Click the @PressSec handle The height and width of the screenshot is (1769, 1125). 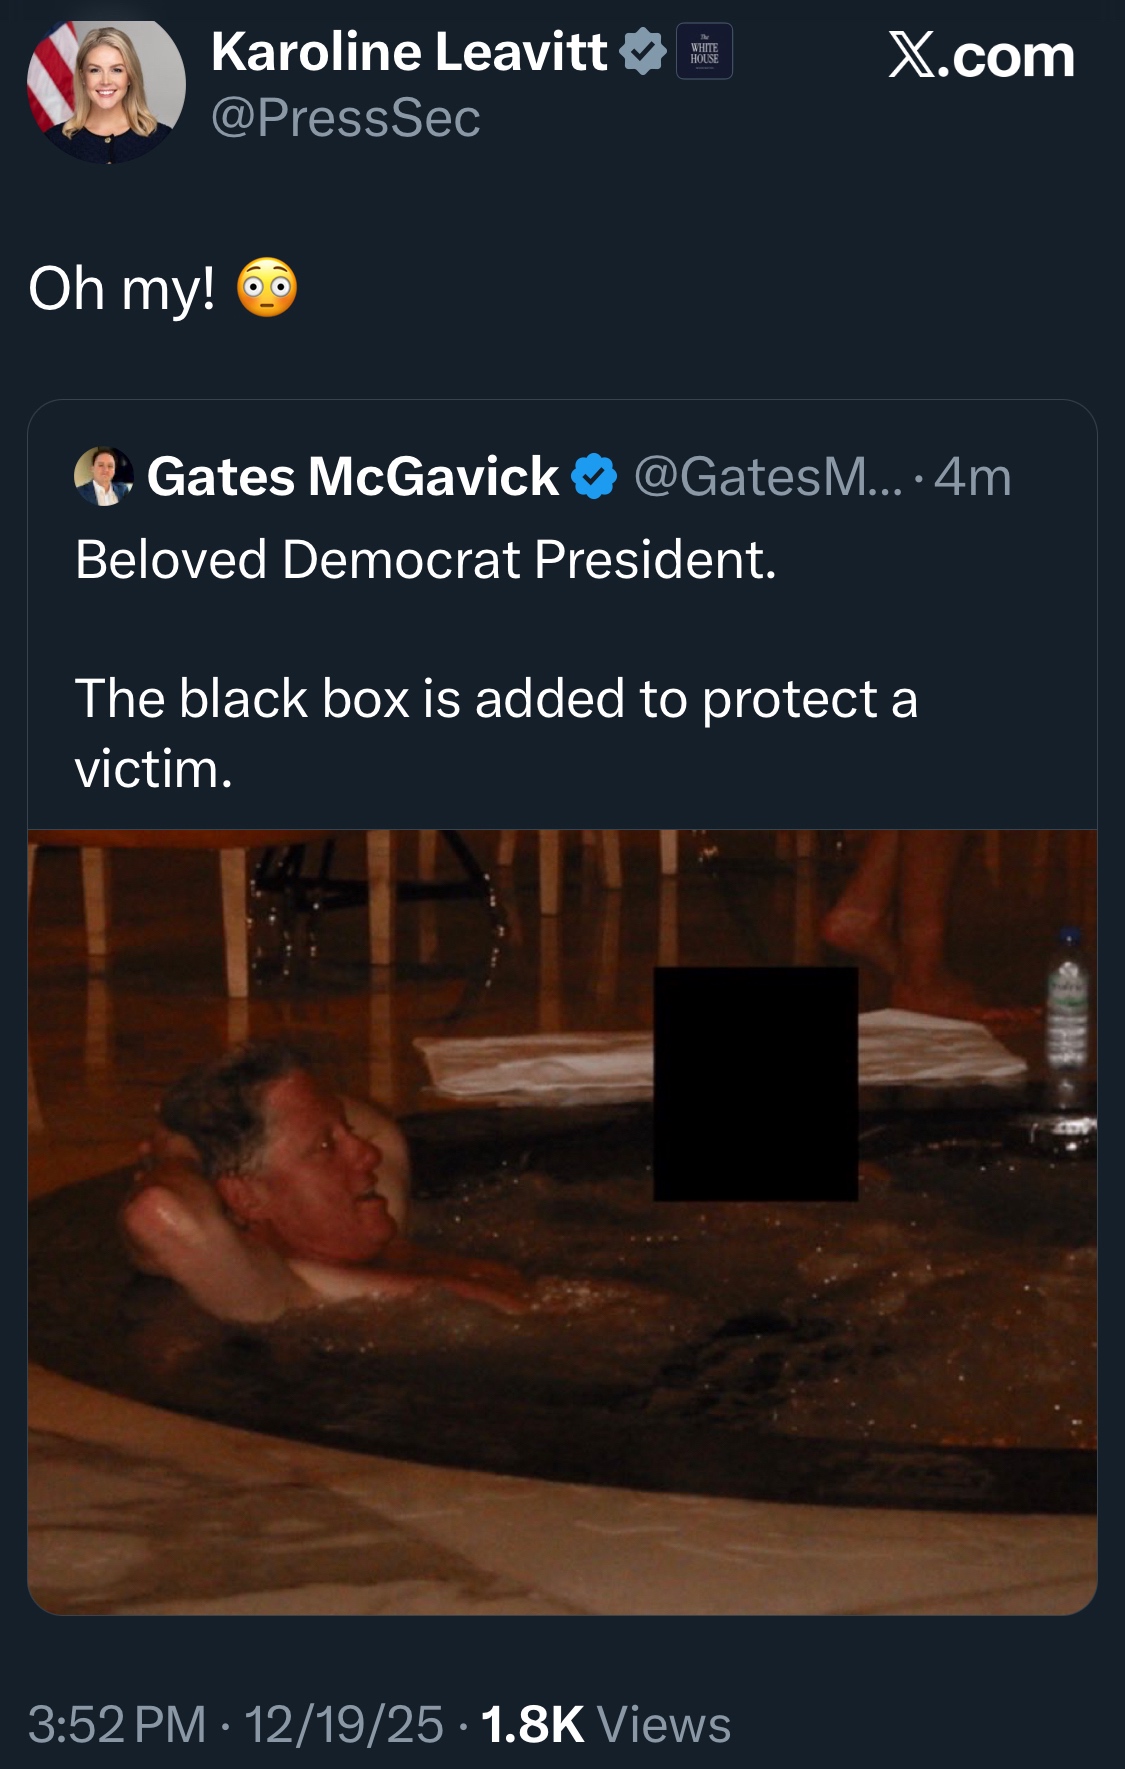pyautogui.click(x=346, y=118)
